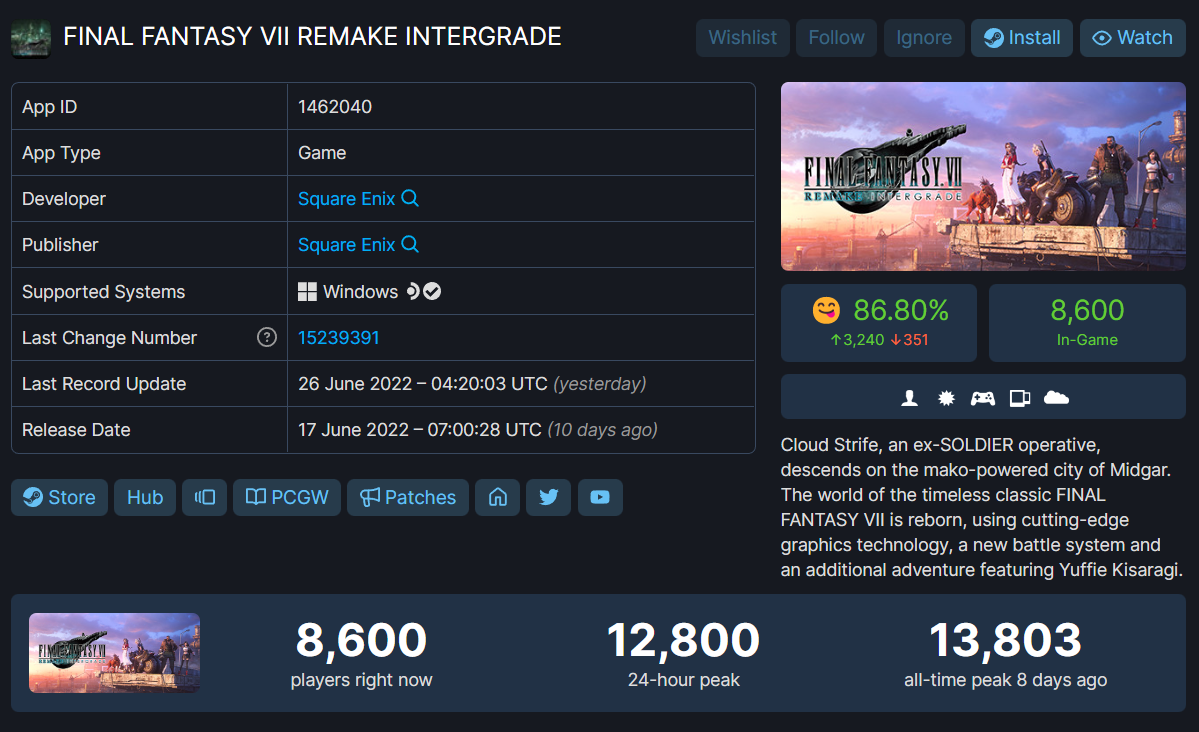1199x732 pixels.
Task: Click the Cloud Strife game description text
Action: click(x=982, y=507)
